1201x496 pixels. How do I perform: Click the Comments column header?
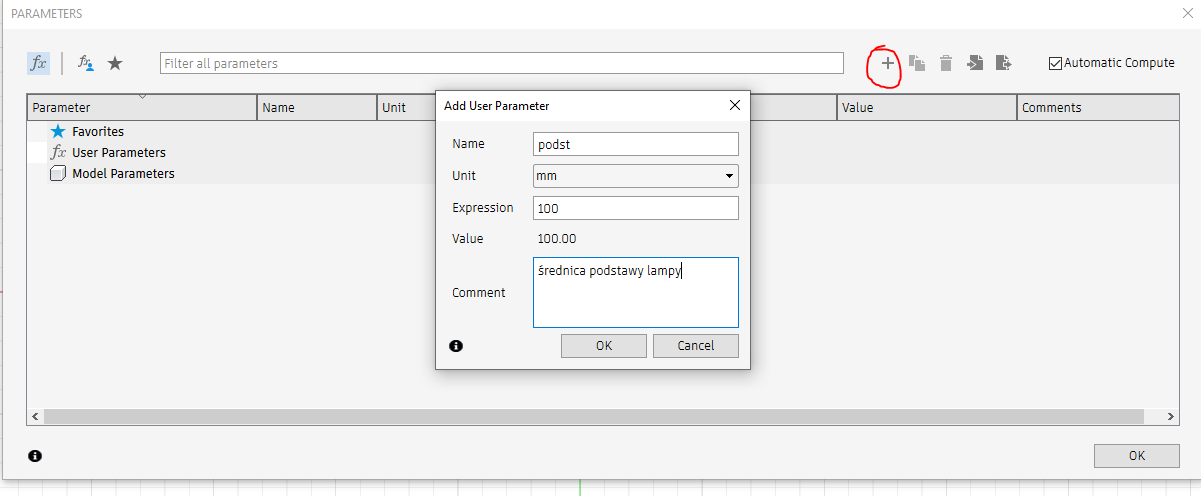(1098, 107)
